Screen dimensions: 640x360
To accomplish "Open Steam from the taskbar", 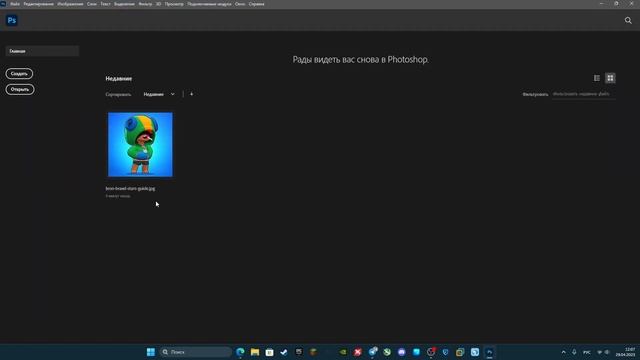I will point(284,352).
